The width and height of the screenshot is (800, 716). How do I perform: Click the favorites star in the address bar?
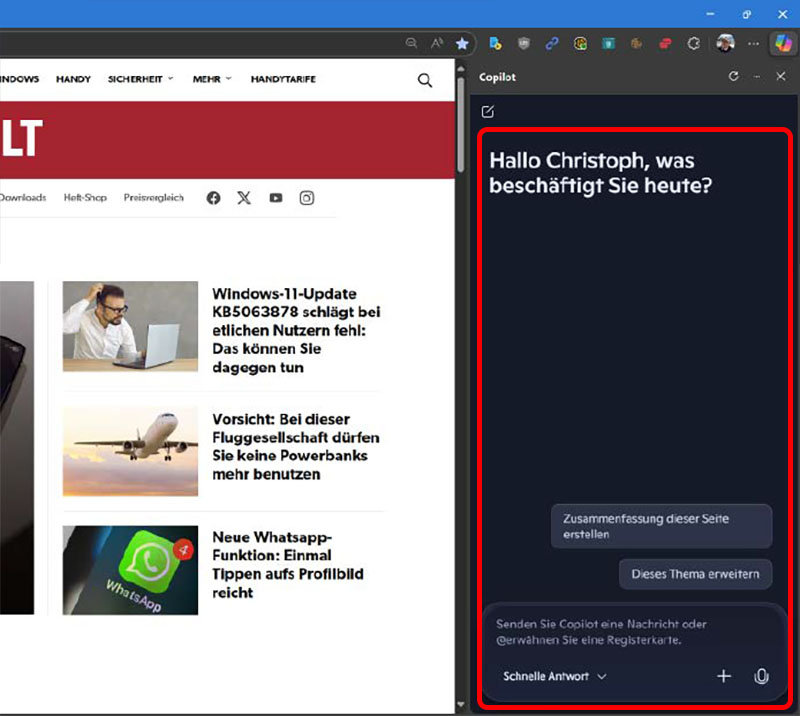[x=462, y=43]
